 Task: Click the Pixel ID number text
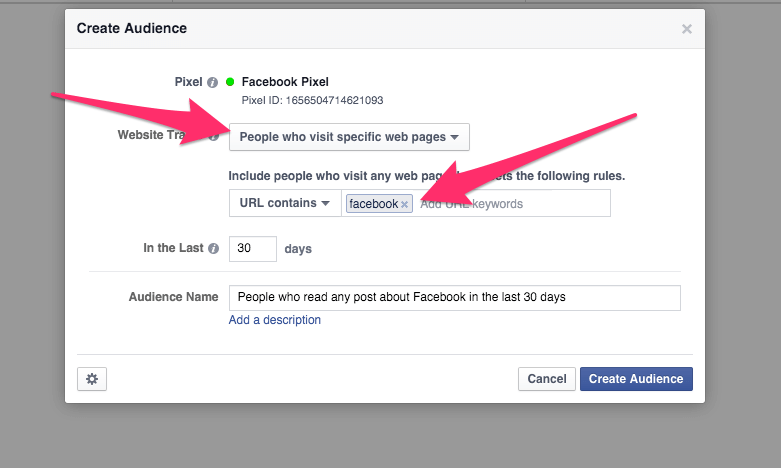pyautogui.click(x=312, y=100)
